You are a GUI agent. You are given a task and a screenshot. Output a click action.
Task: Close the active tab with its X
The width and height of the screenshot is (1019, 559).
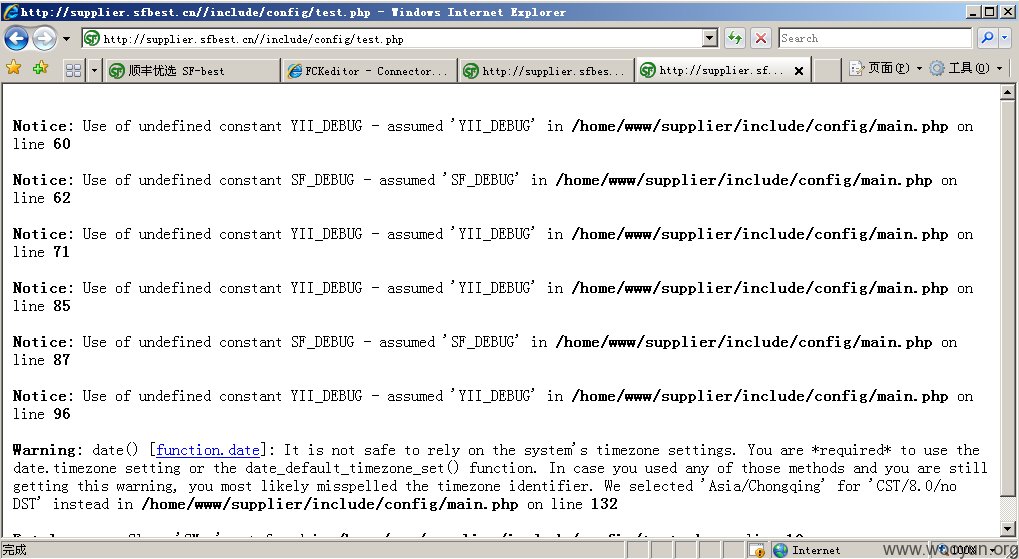799,71
